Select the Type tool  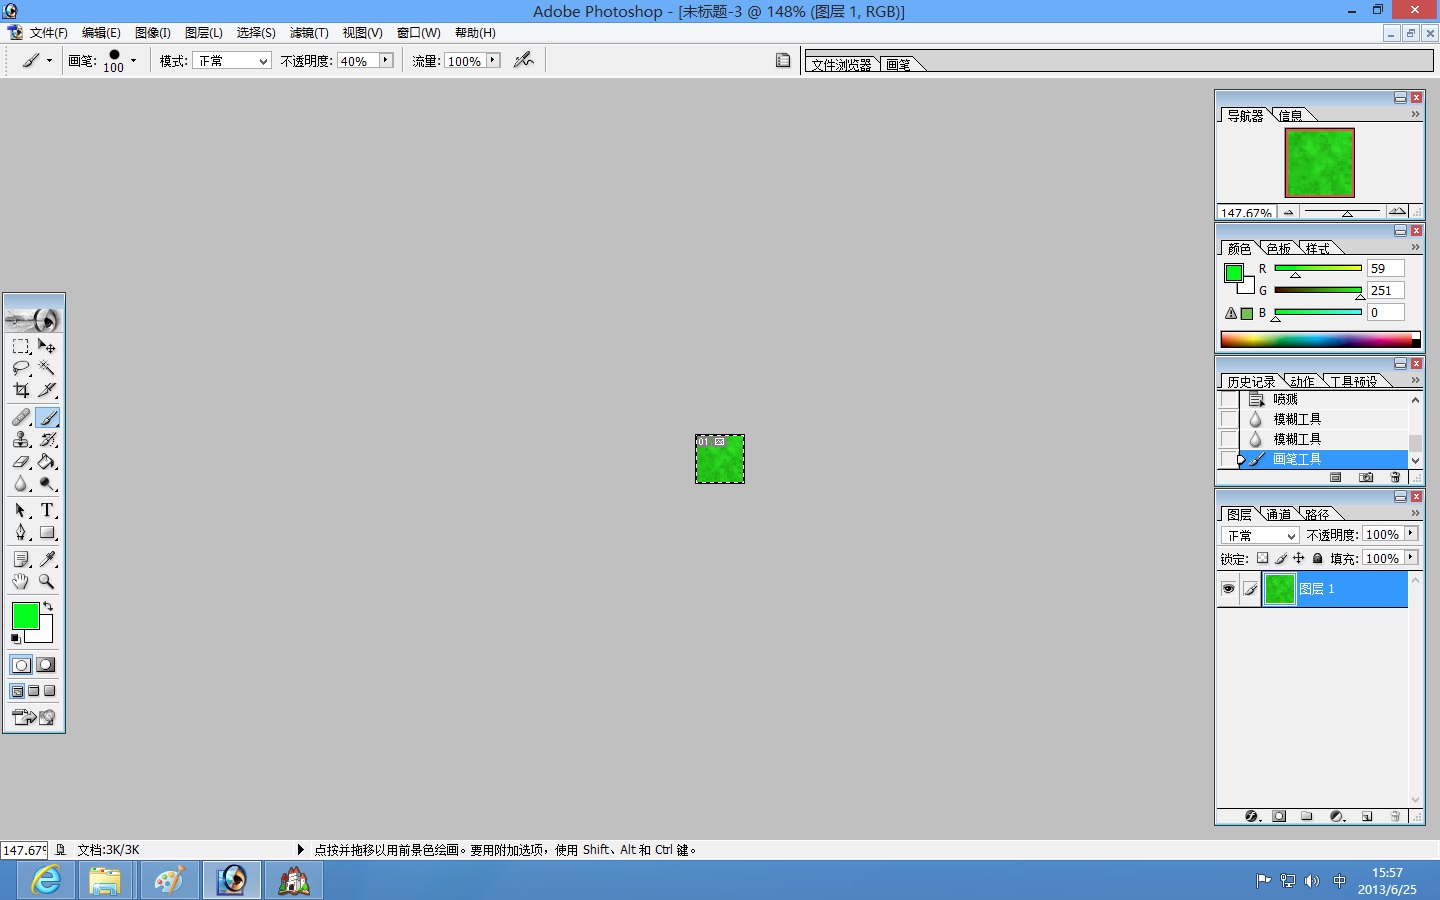(x=47, y=510)
